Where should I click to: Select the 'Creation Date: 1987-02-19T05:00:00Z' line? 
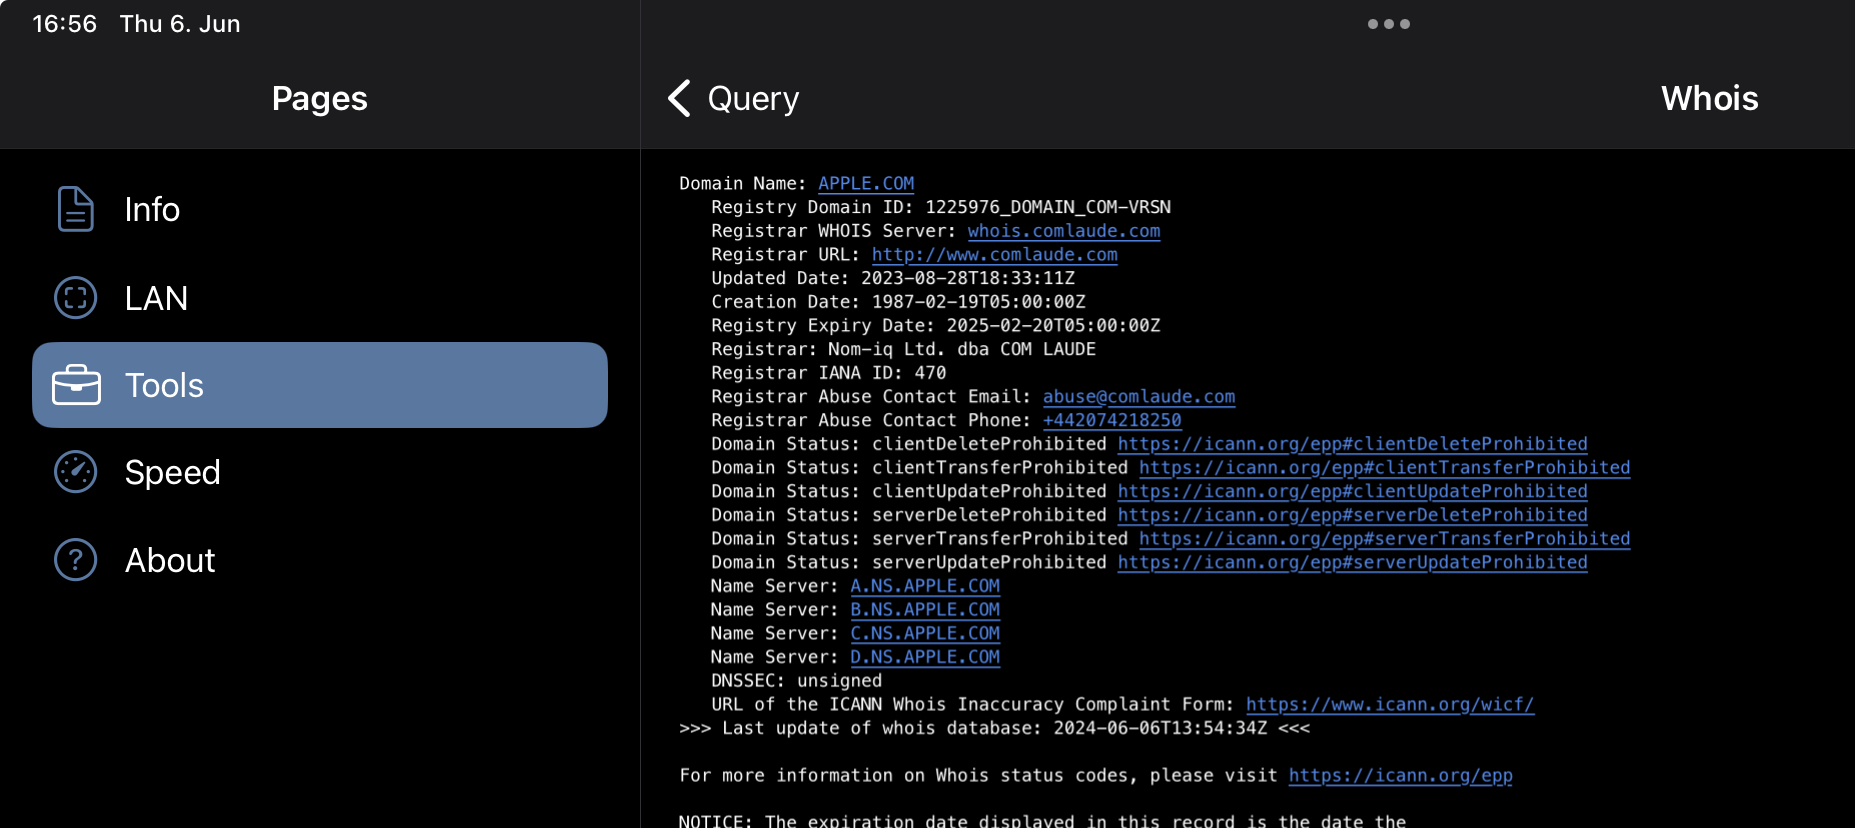pyautogui.click(x=898, y=302)
